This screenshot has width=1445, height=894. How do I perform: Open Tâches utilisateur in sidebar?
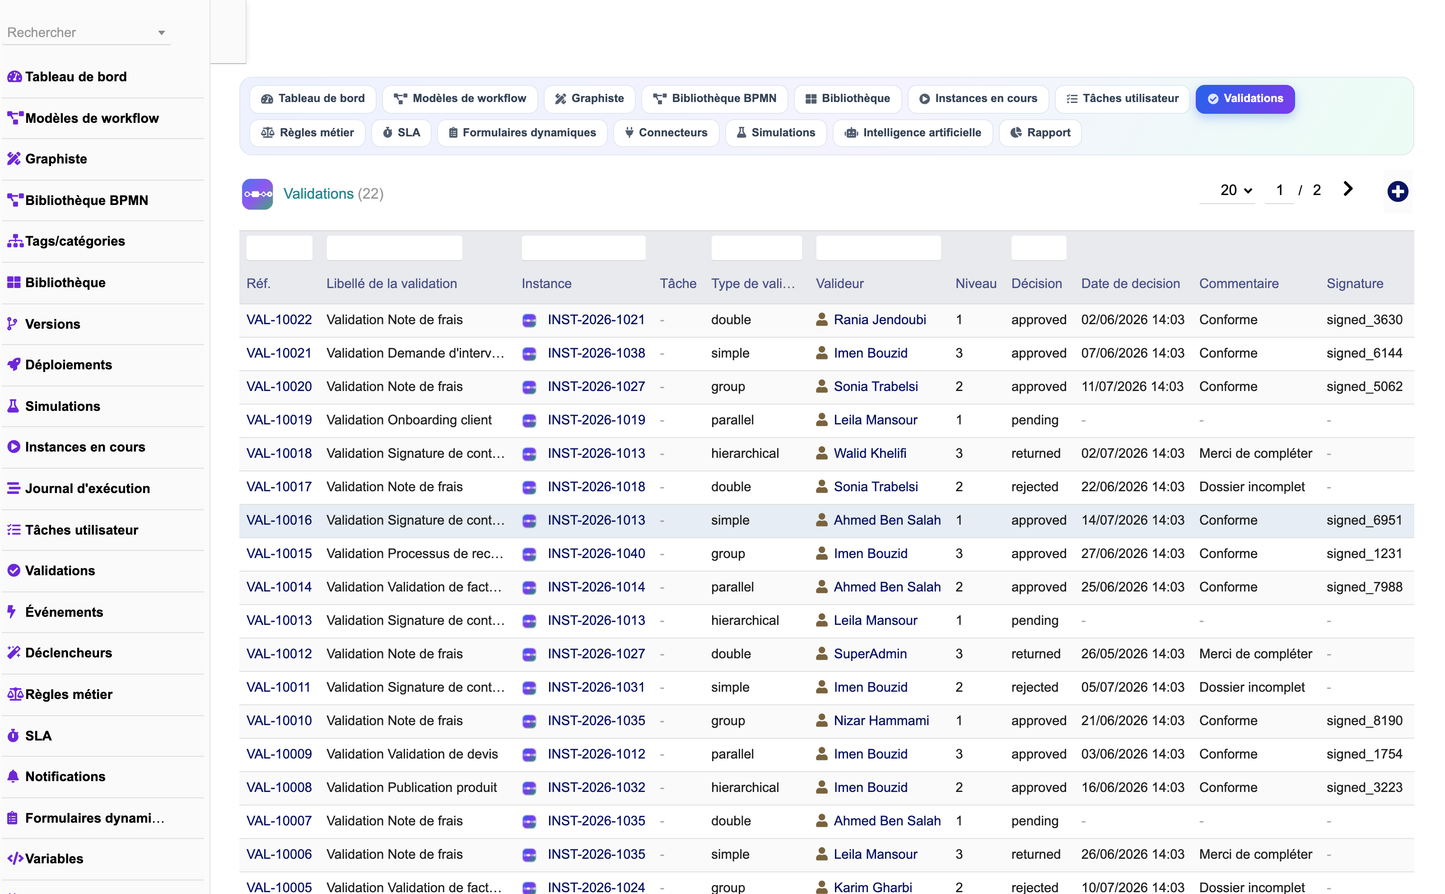coord(82,530)
